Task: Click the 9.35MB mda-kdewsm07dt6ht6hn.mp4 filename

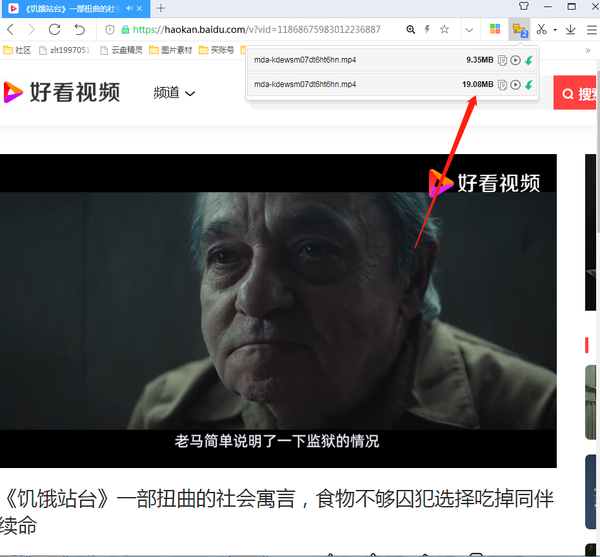Action: point(305,60)
